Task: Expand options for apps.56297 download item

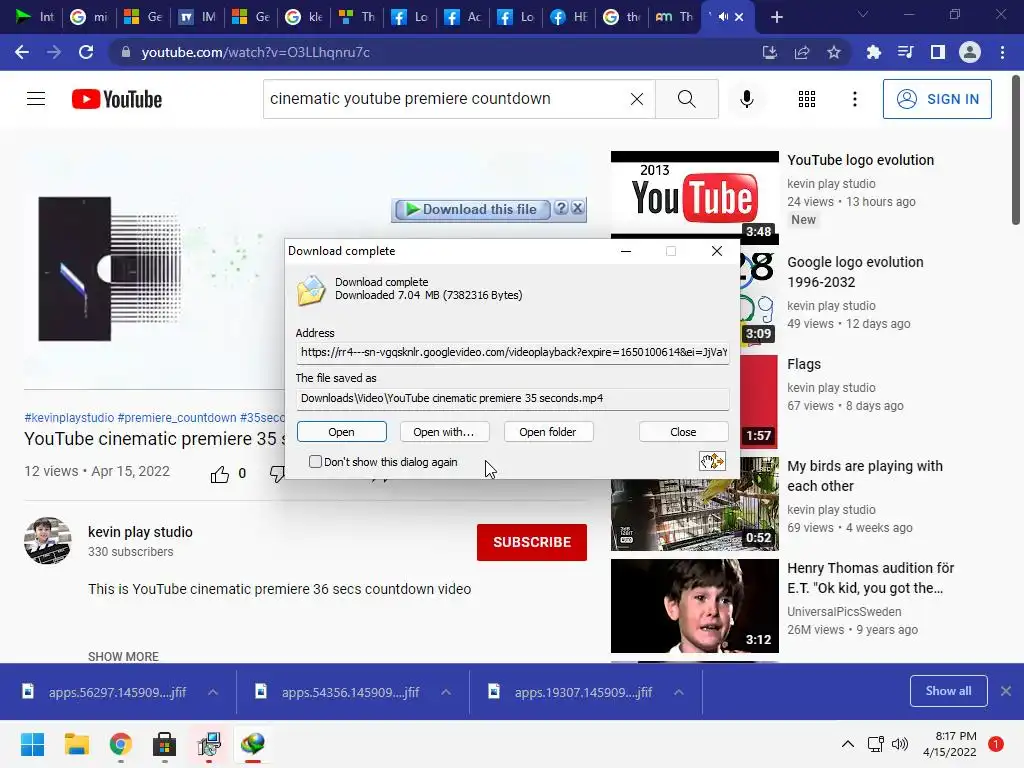Action: coord(213,692)
